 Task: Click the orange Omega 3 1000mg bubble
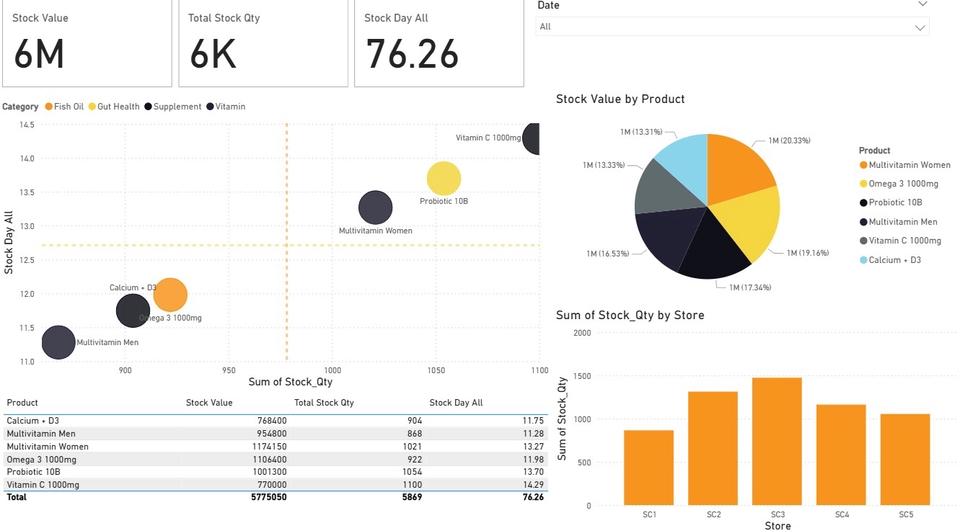click(x=171, y=295)
